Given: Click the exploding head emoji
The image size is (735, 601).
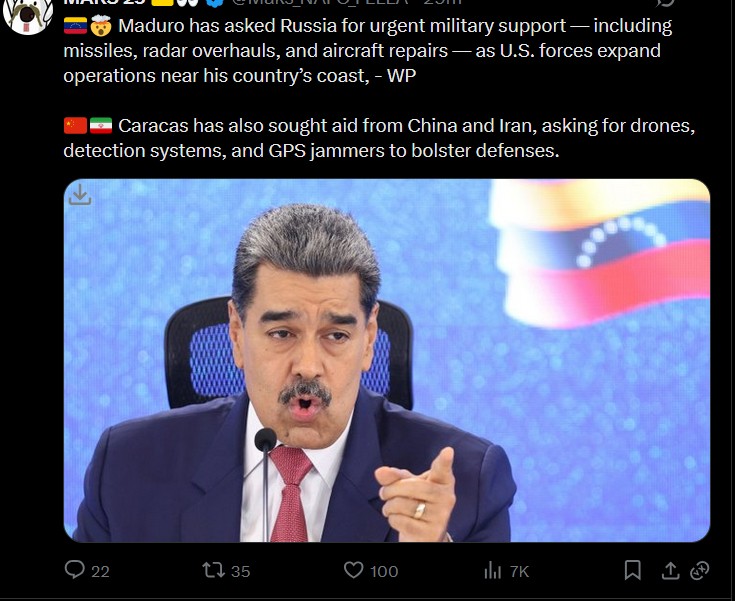Looking at the screenshot, I should (101, 26).
